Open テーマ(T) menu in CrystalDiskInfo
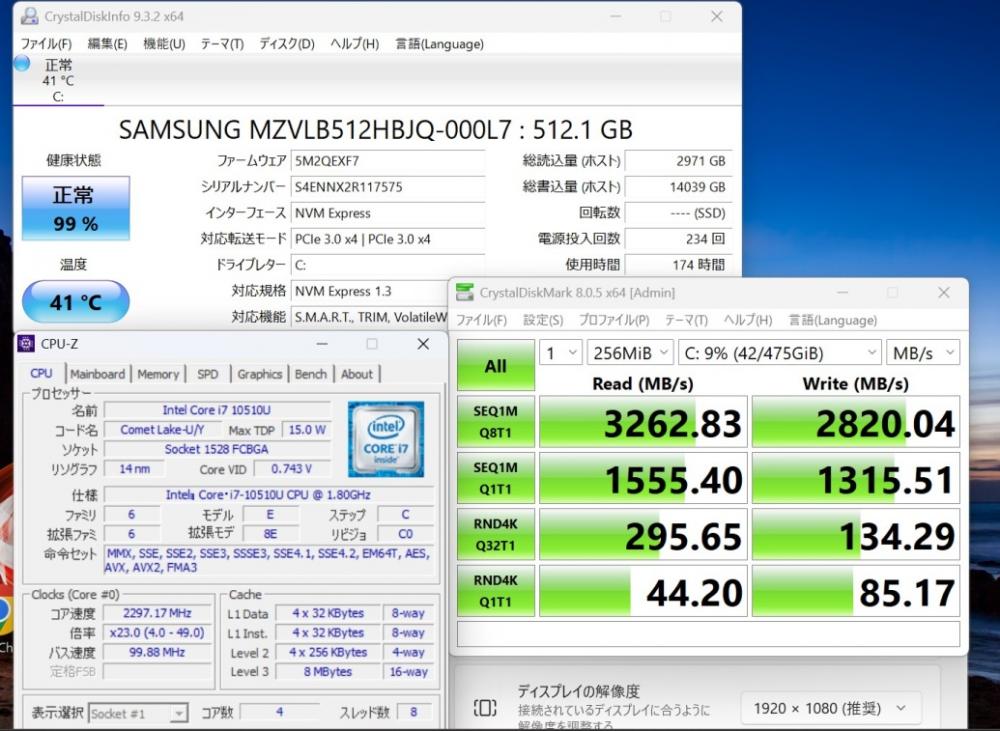Screen dimensions: 1000x731 (222, 44)
